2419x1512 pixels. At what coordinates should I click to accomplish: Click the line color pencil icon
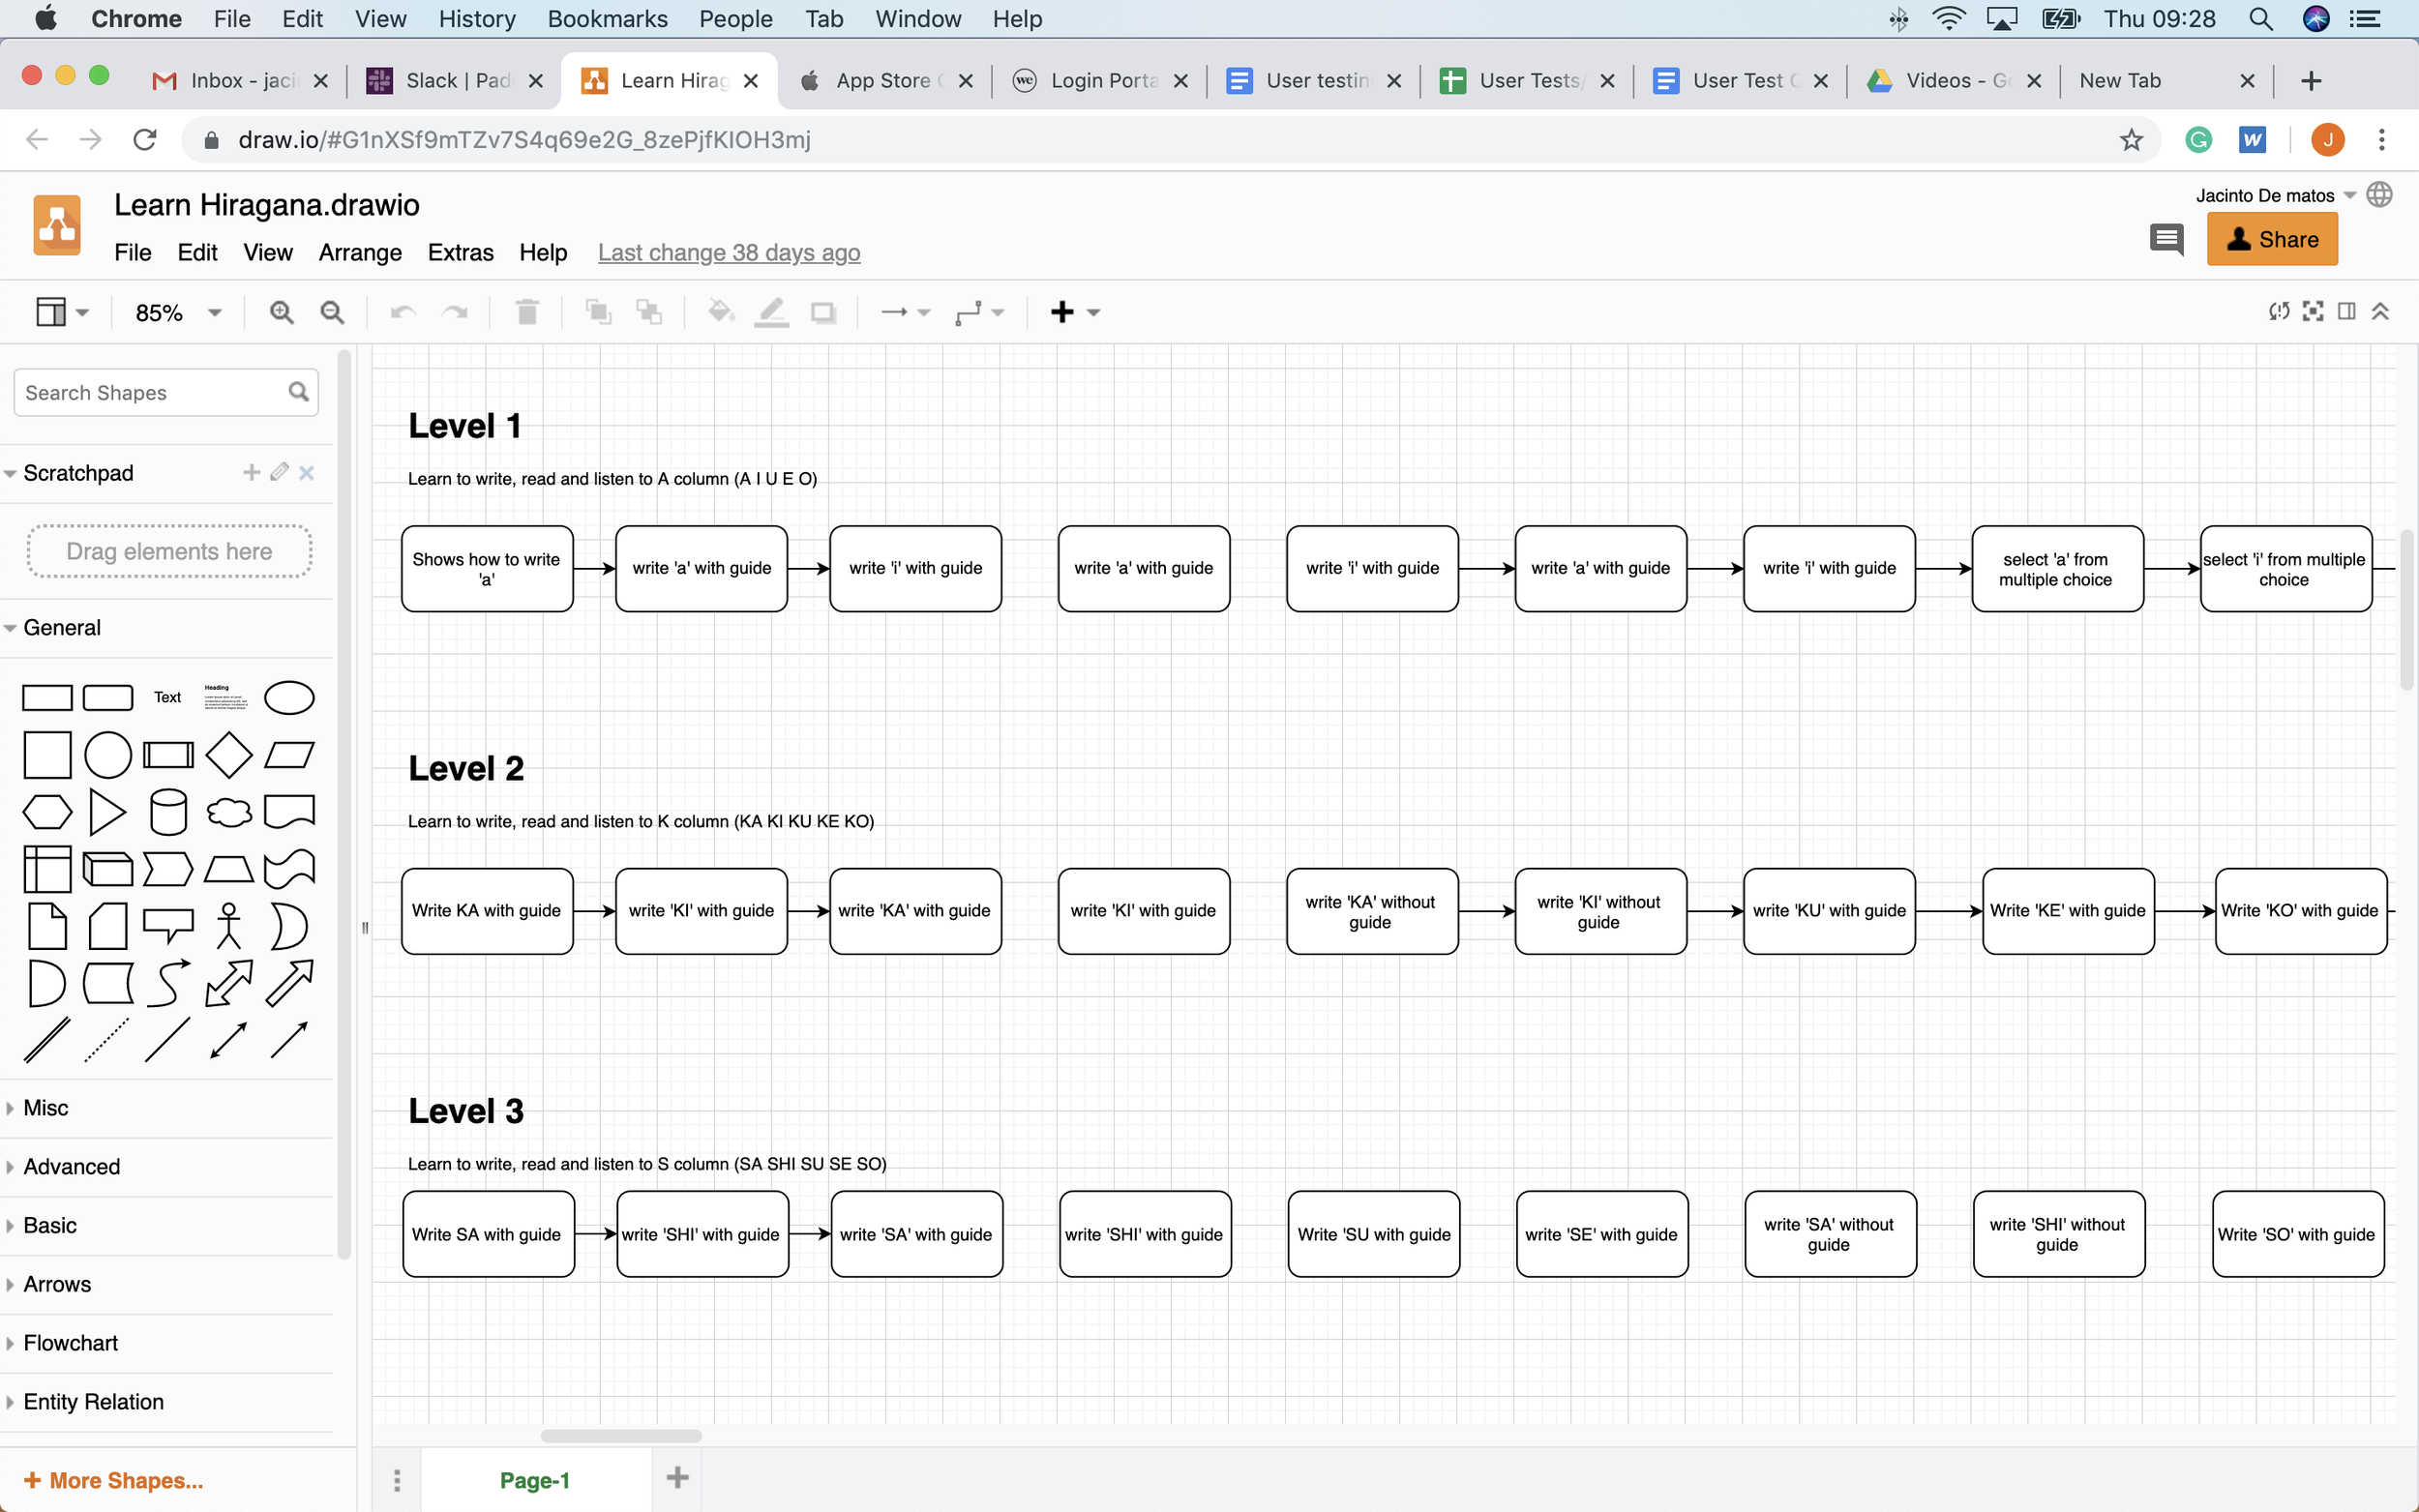point(771,313)
